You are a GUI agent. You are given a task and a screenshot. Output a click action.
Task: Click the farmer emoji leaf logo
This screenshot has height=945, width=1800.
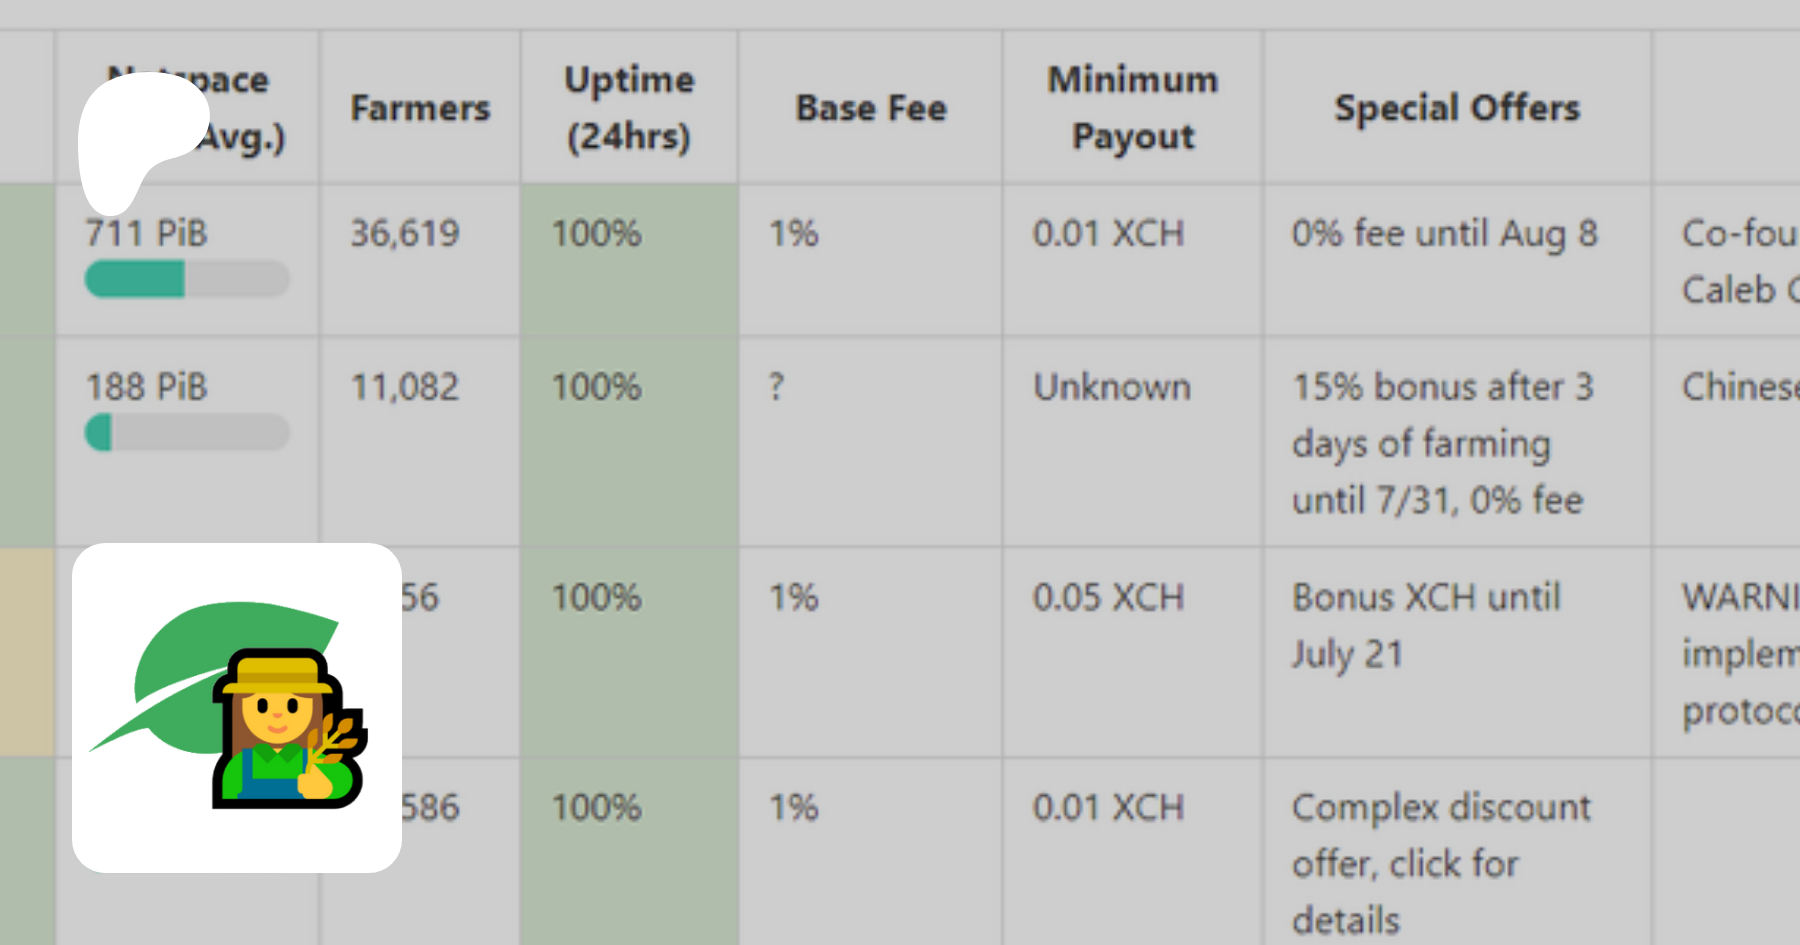tap(237, 707)
